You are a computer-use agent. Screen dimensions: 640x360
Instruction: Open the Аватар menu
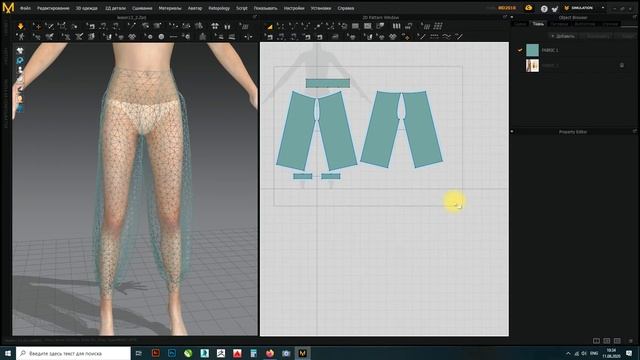(x=195, y=8)
